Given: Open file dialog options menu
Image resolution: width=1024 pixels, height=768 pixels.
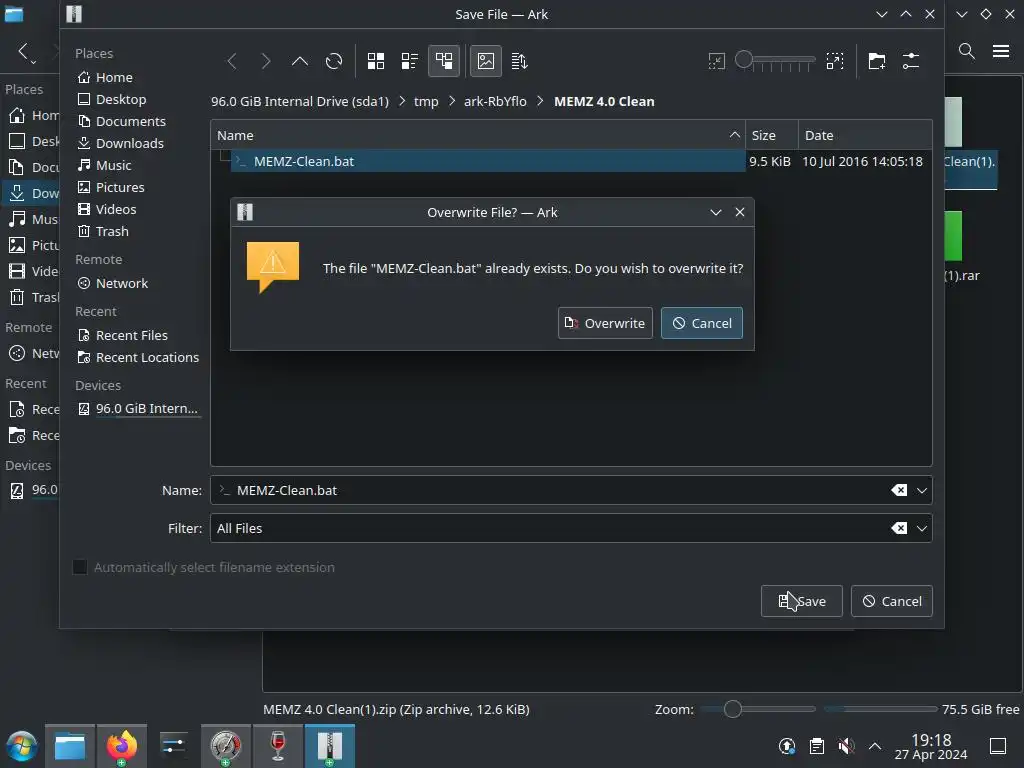Looking at the screenshot, I should pyautogui.click(x=911, y=61).
